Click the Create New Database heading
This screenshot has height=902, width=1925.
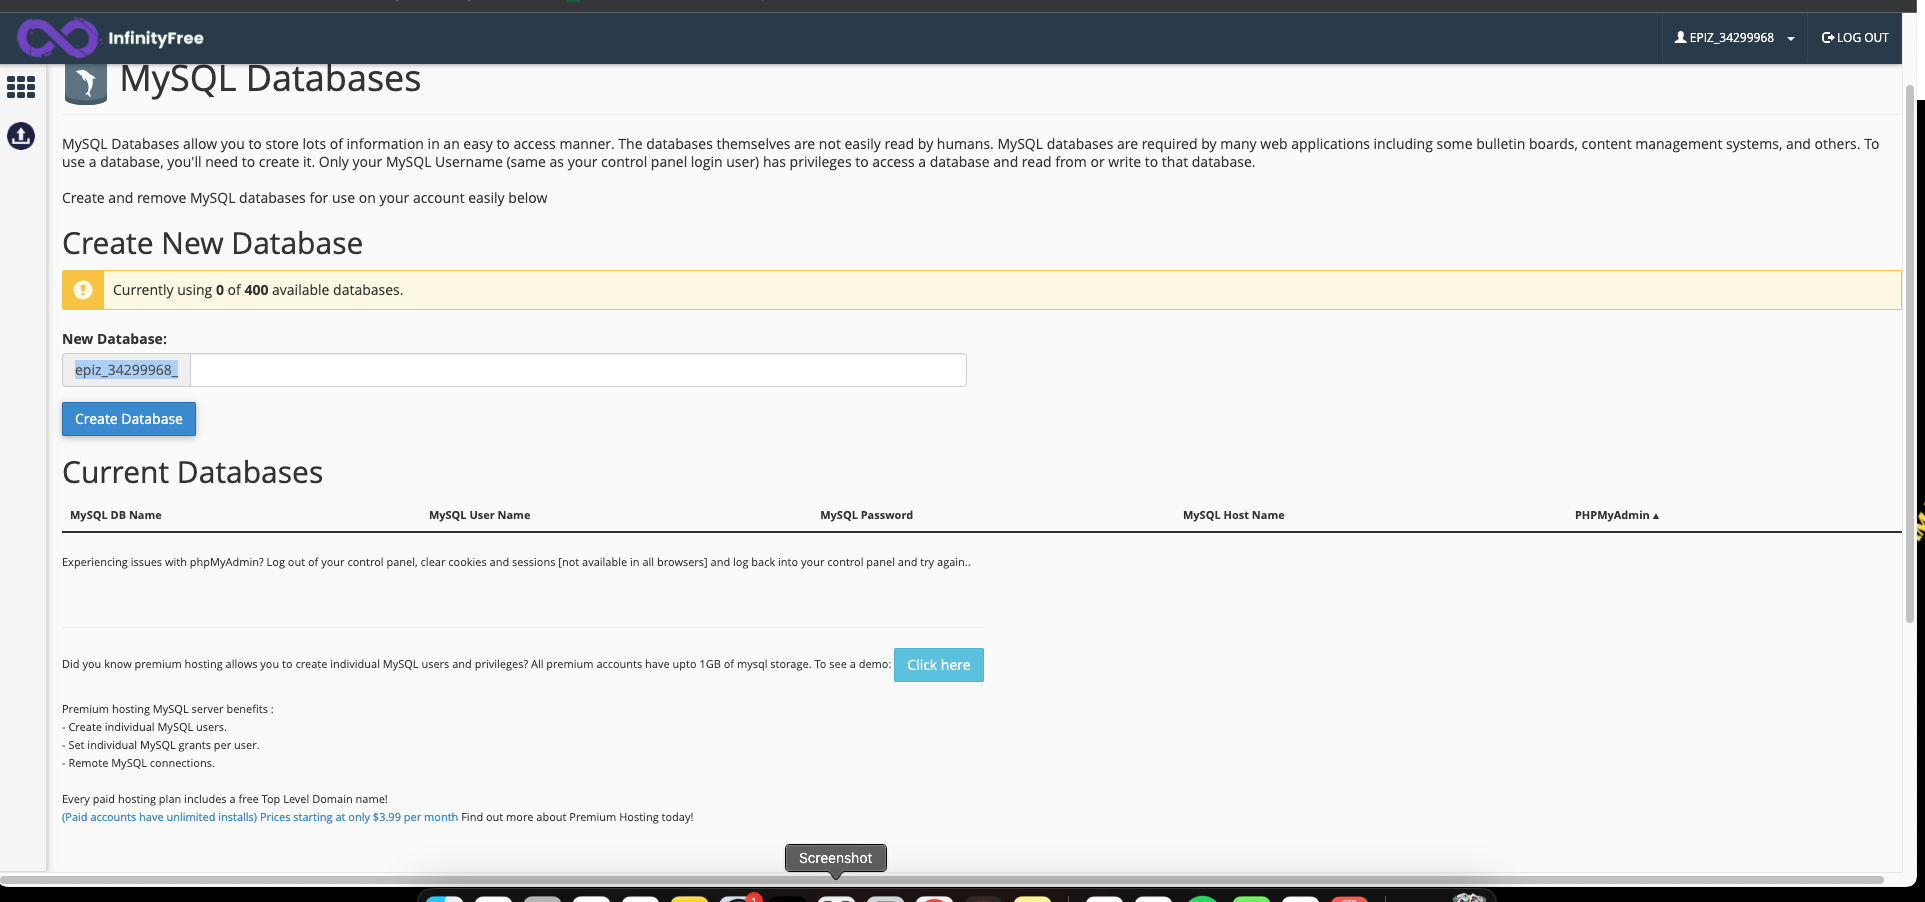[213, 243]
